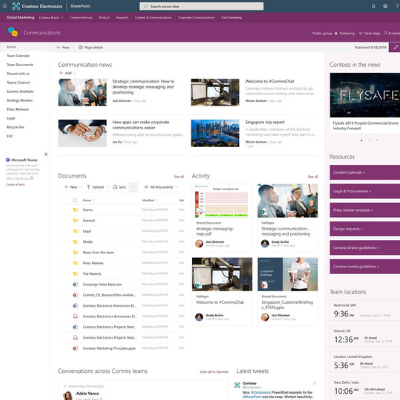Click the first carousel dot under FlySafe
The width and height of the screenshot is (400, 400).
click(x=361, y=140)
